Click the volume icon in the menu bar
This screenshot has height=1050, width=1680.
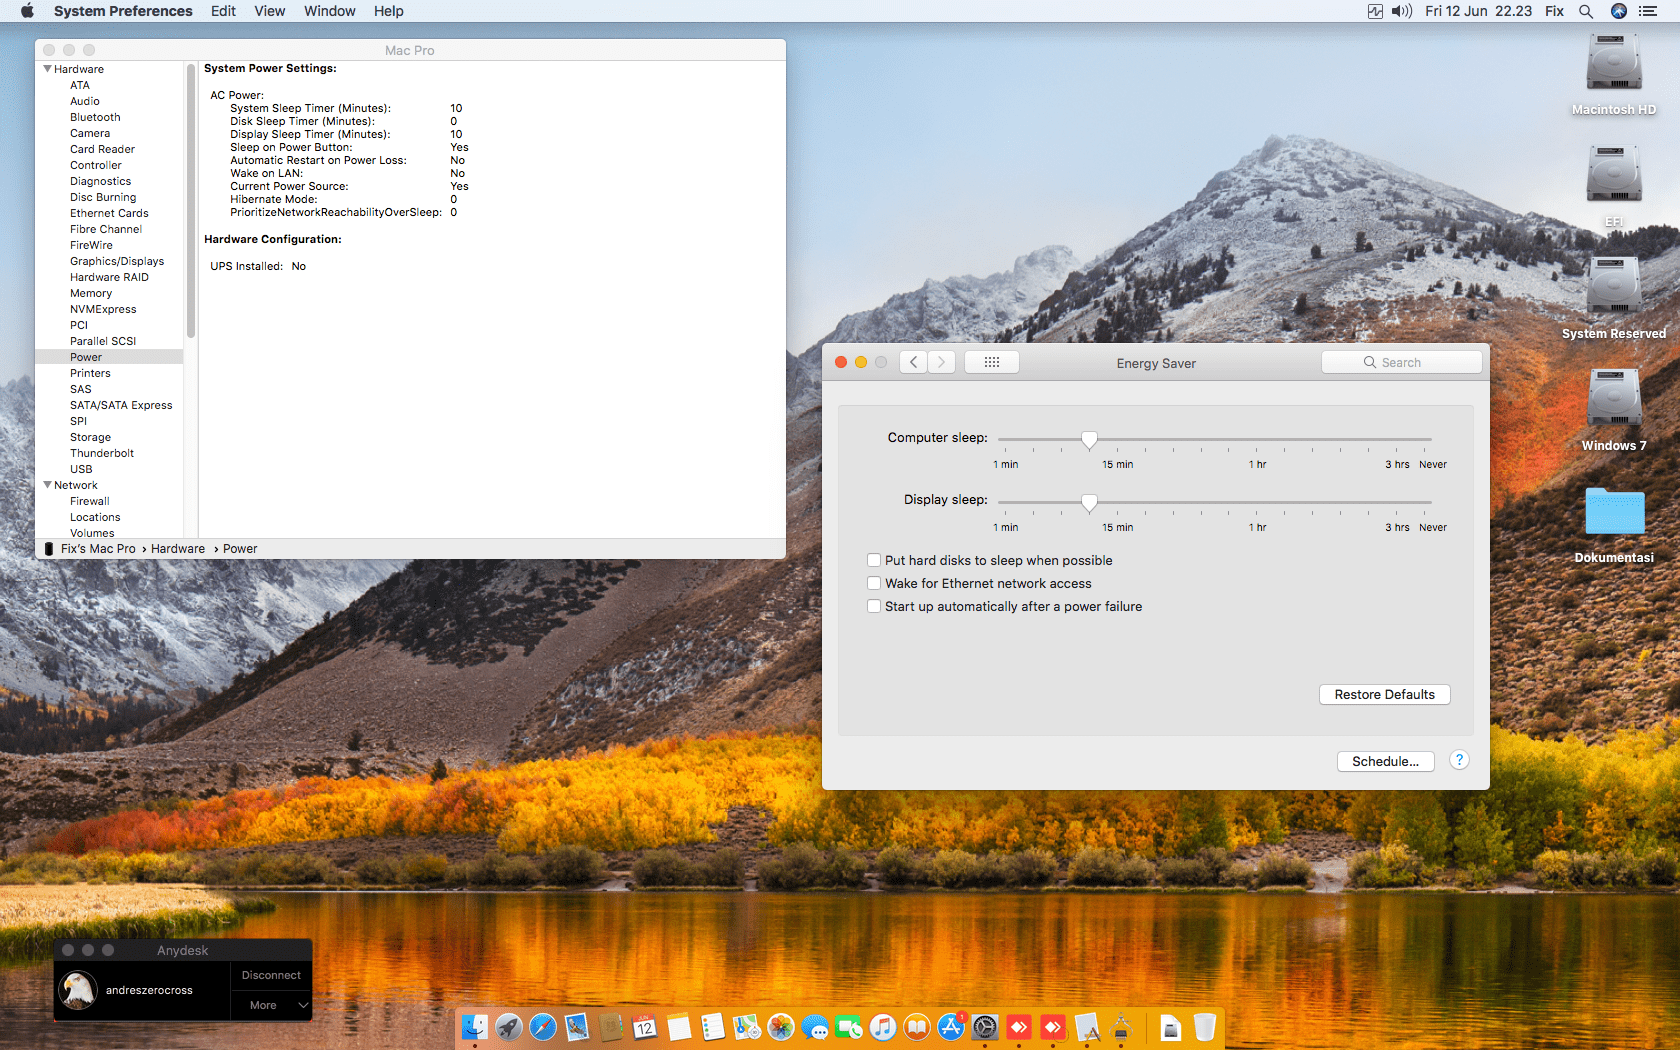point(1401,11)
